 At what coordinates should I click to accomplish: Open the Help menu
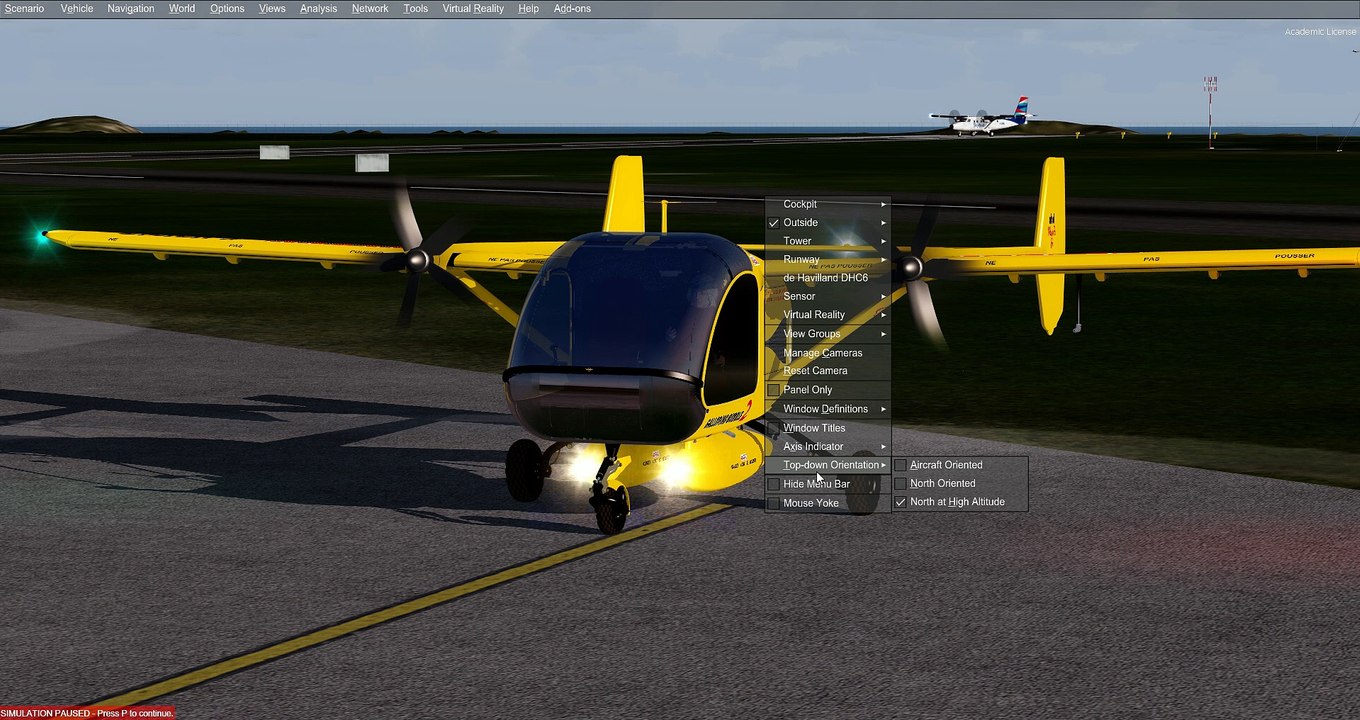point(528,8)
